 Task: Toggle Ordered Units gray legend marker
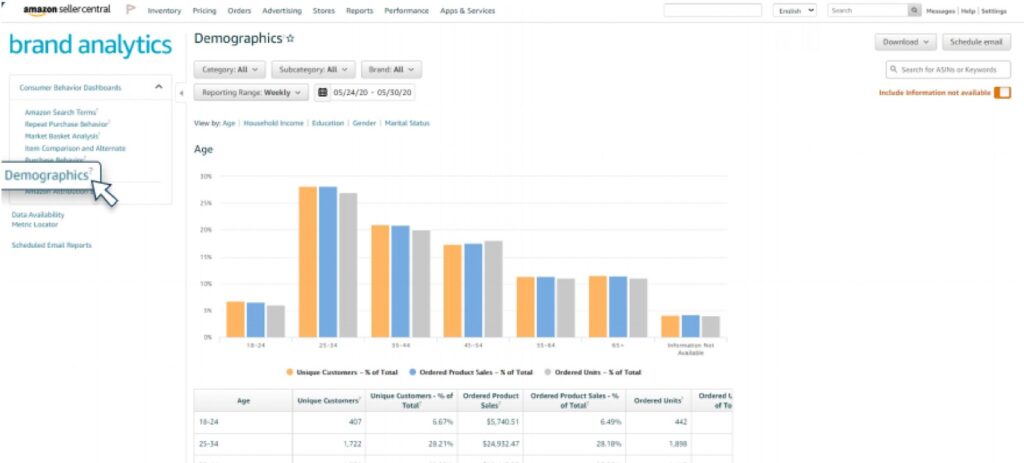pos(547,372)
